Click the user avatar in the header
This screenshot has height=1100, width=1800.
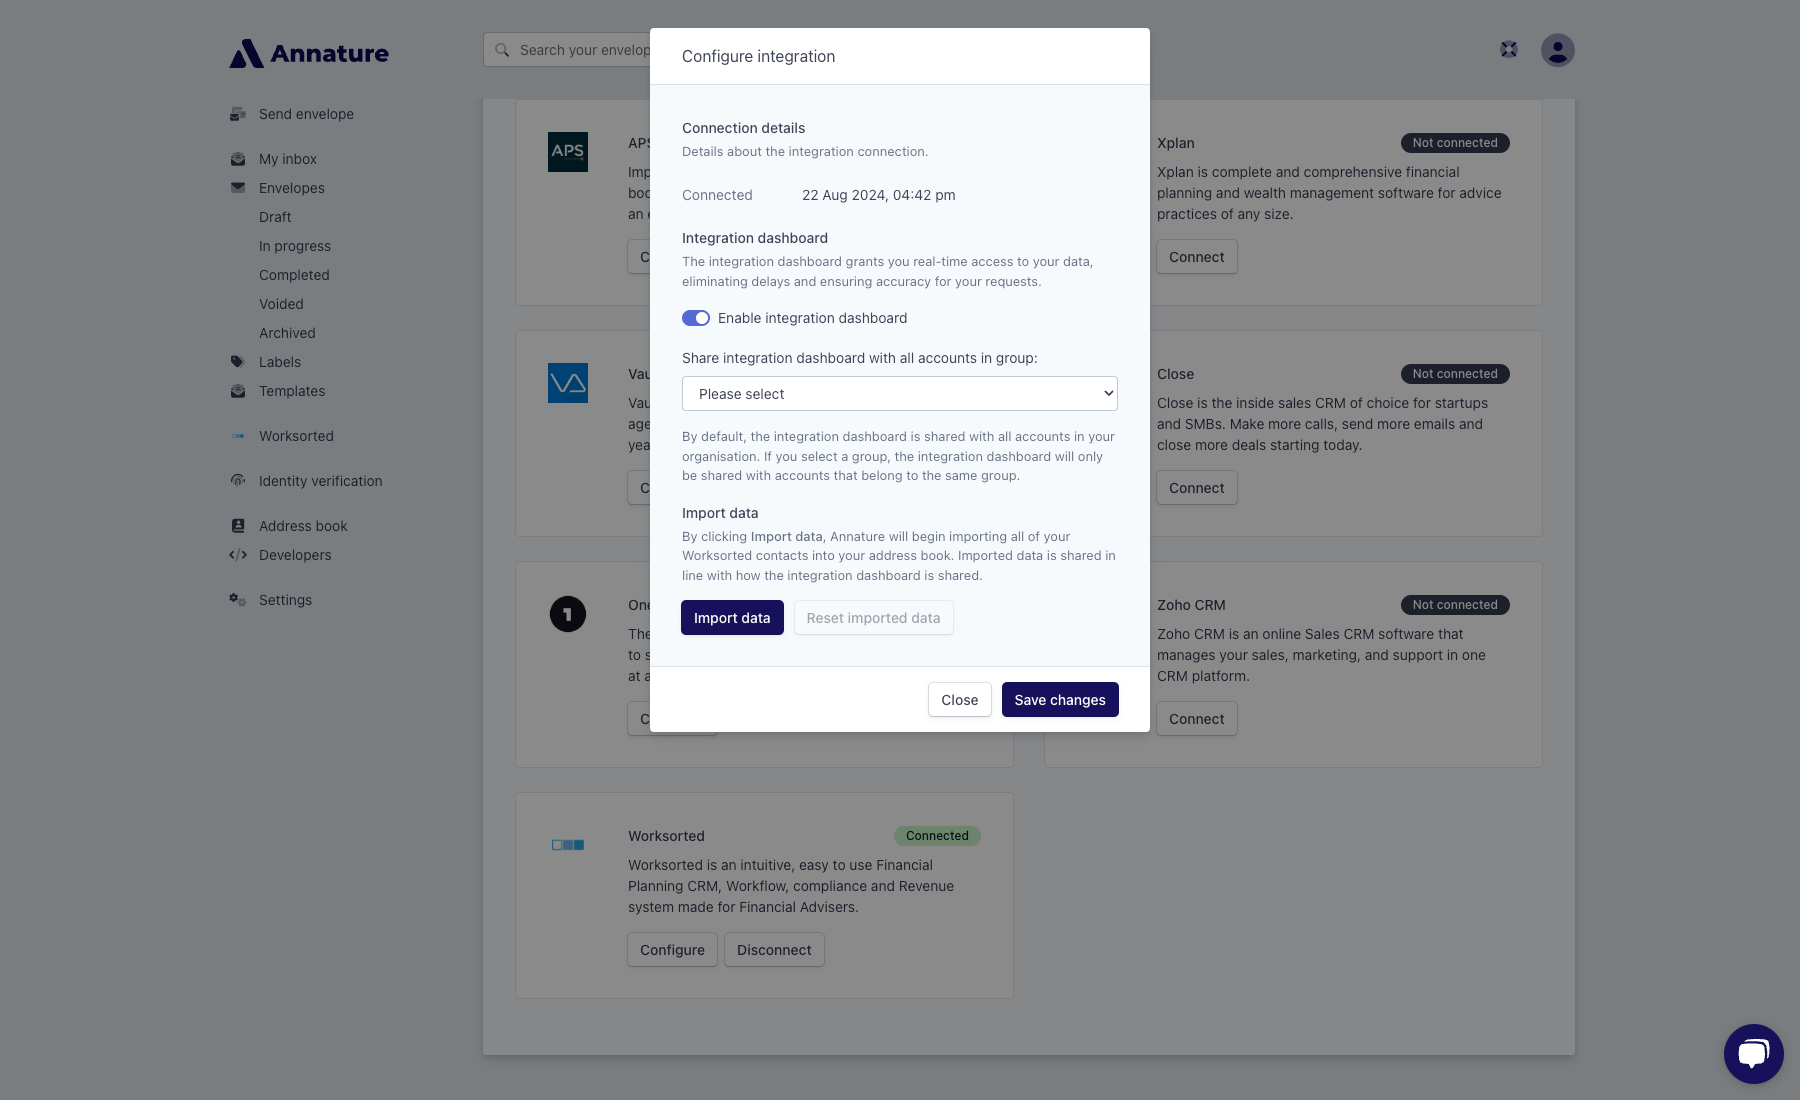[x=1556, y=48]
